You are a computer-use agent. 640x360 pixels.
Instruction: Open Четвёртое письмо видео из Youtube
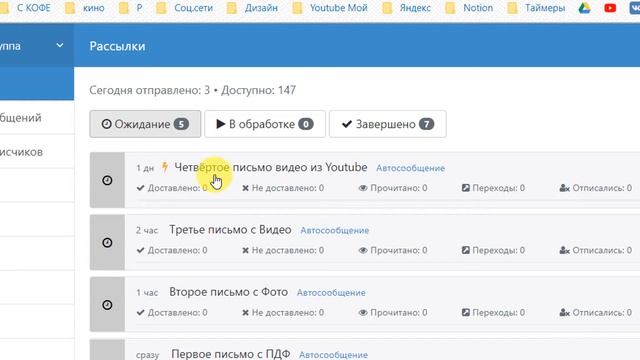(x=271, y=167)
